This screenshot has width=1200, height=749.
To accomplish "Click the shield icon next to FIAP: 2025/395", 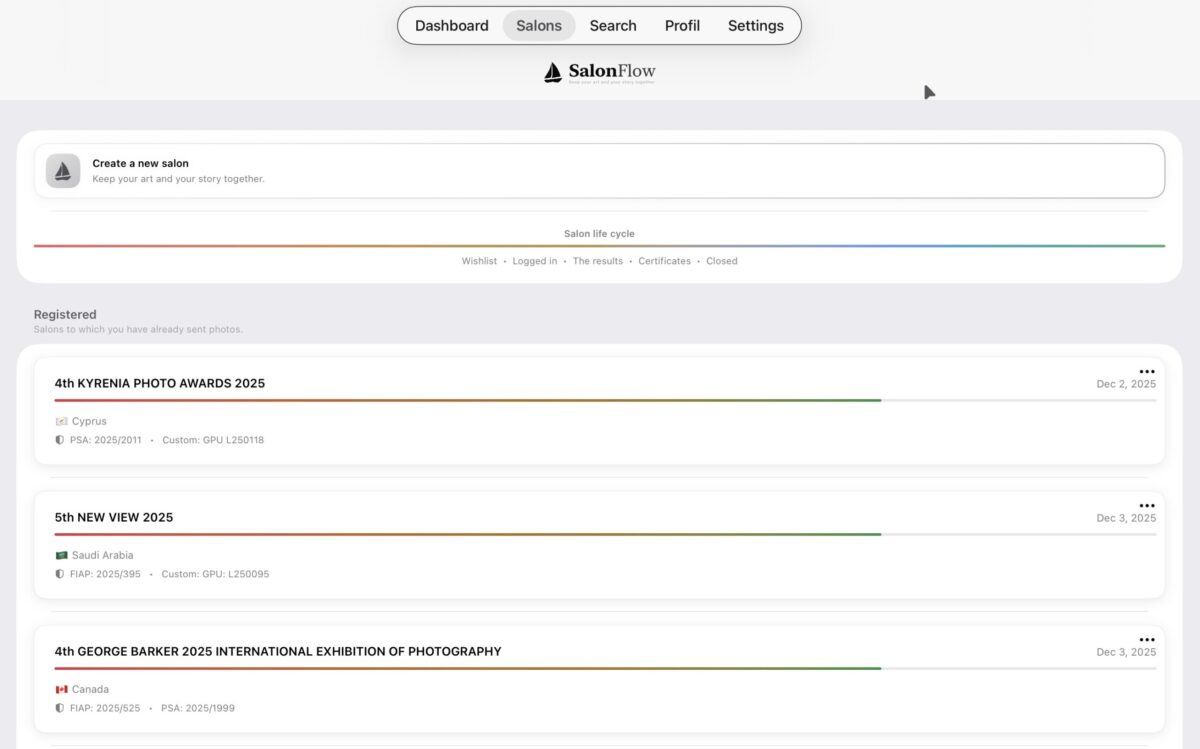I will click(60, 575).
